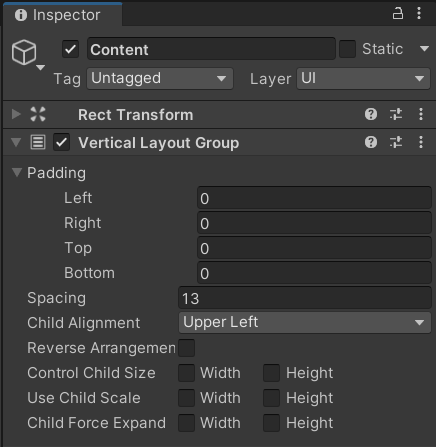Click the Padding Right value field

(314, 223)
